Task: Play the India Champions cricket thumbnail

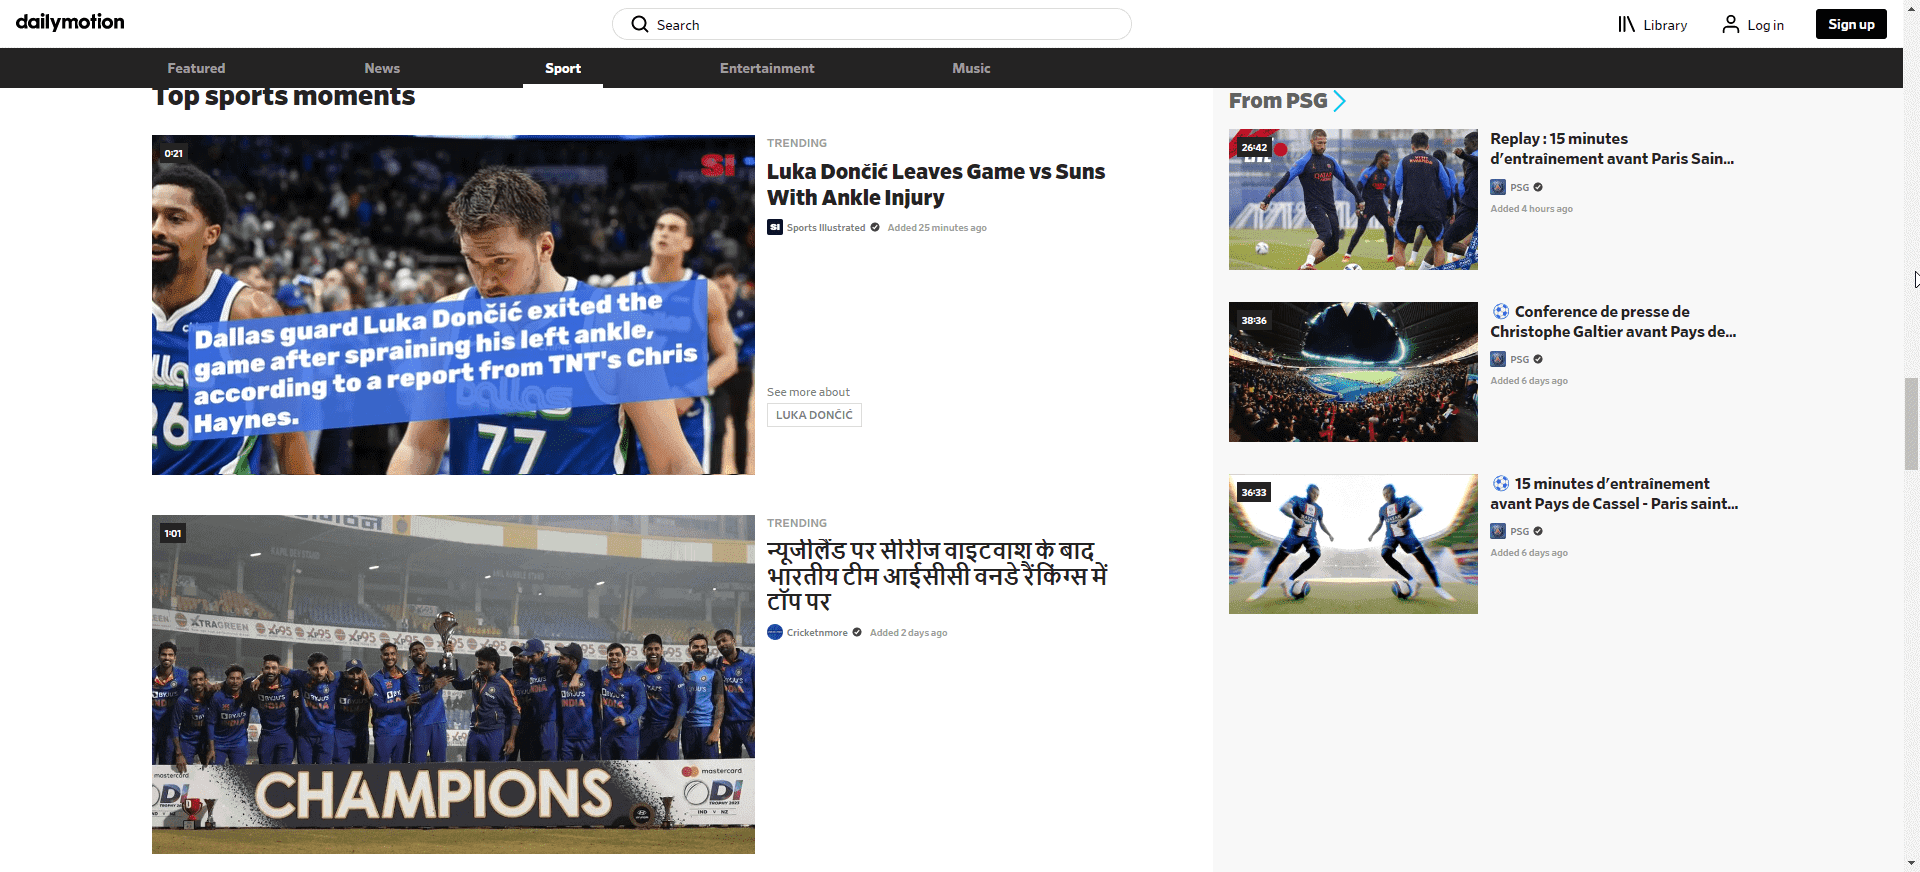Action: [x=453, y=684]
